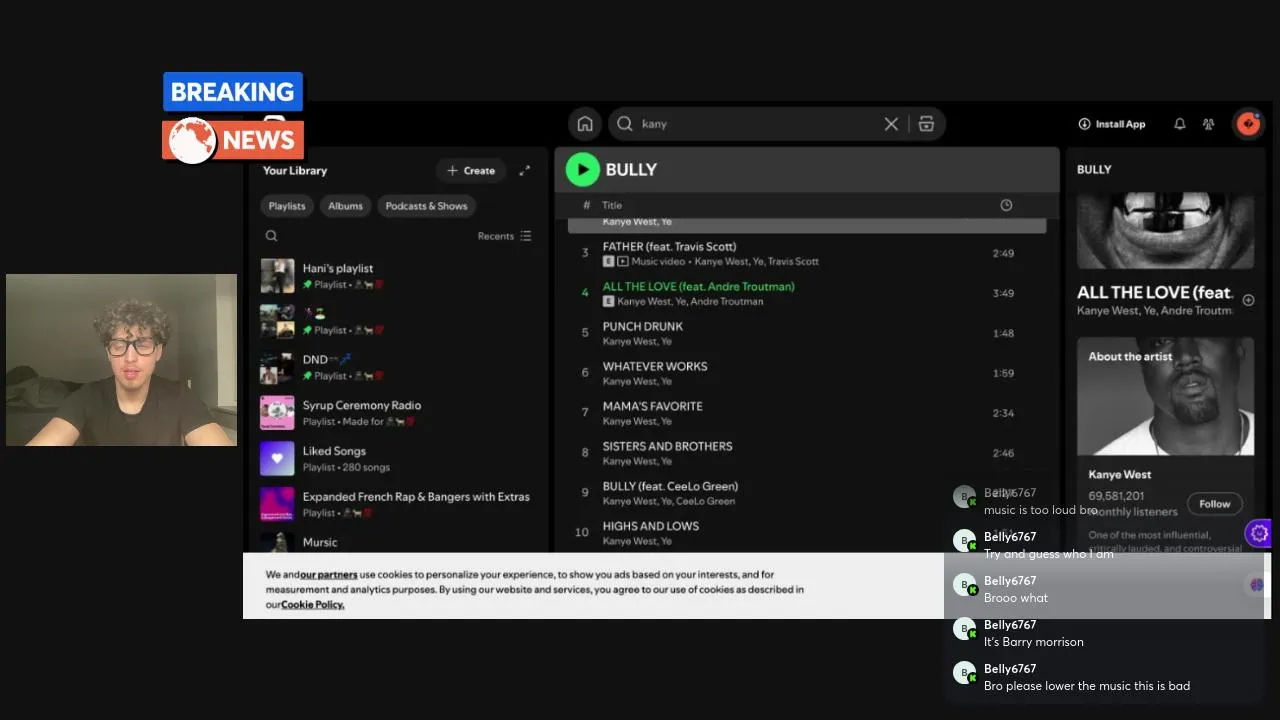Open the Browse icon in search bar
This screenshot has height=720, width=1280.
coord(926,124)
